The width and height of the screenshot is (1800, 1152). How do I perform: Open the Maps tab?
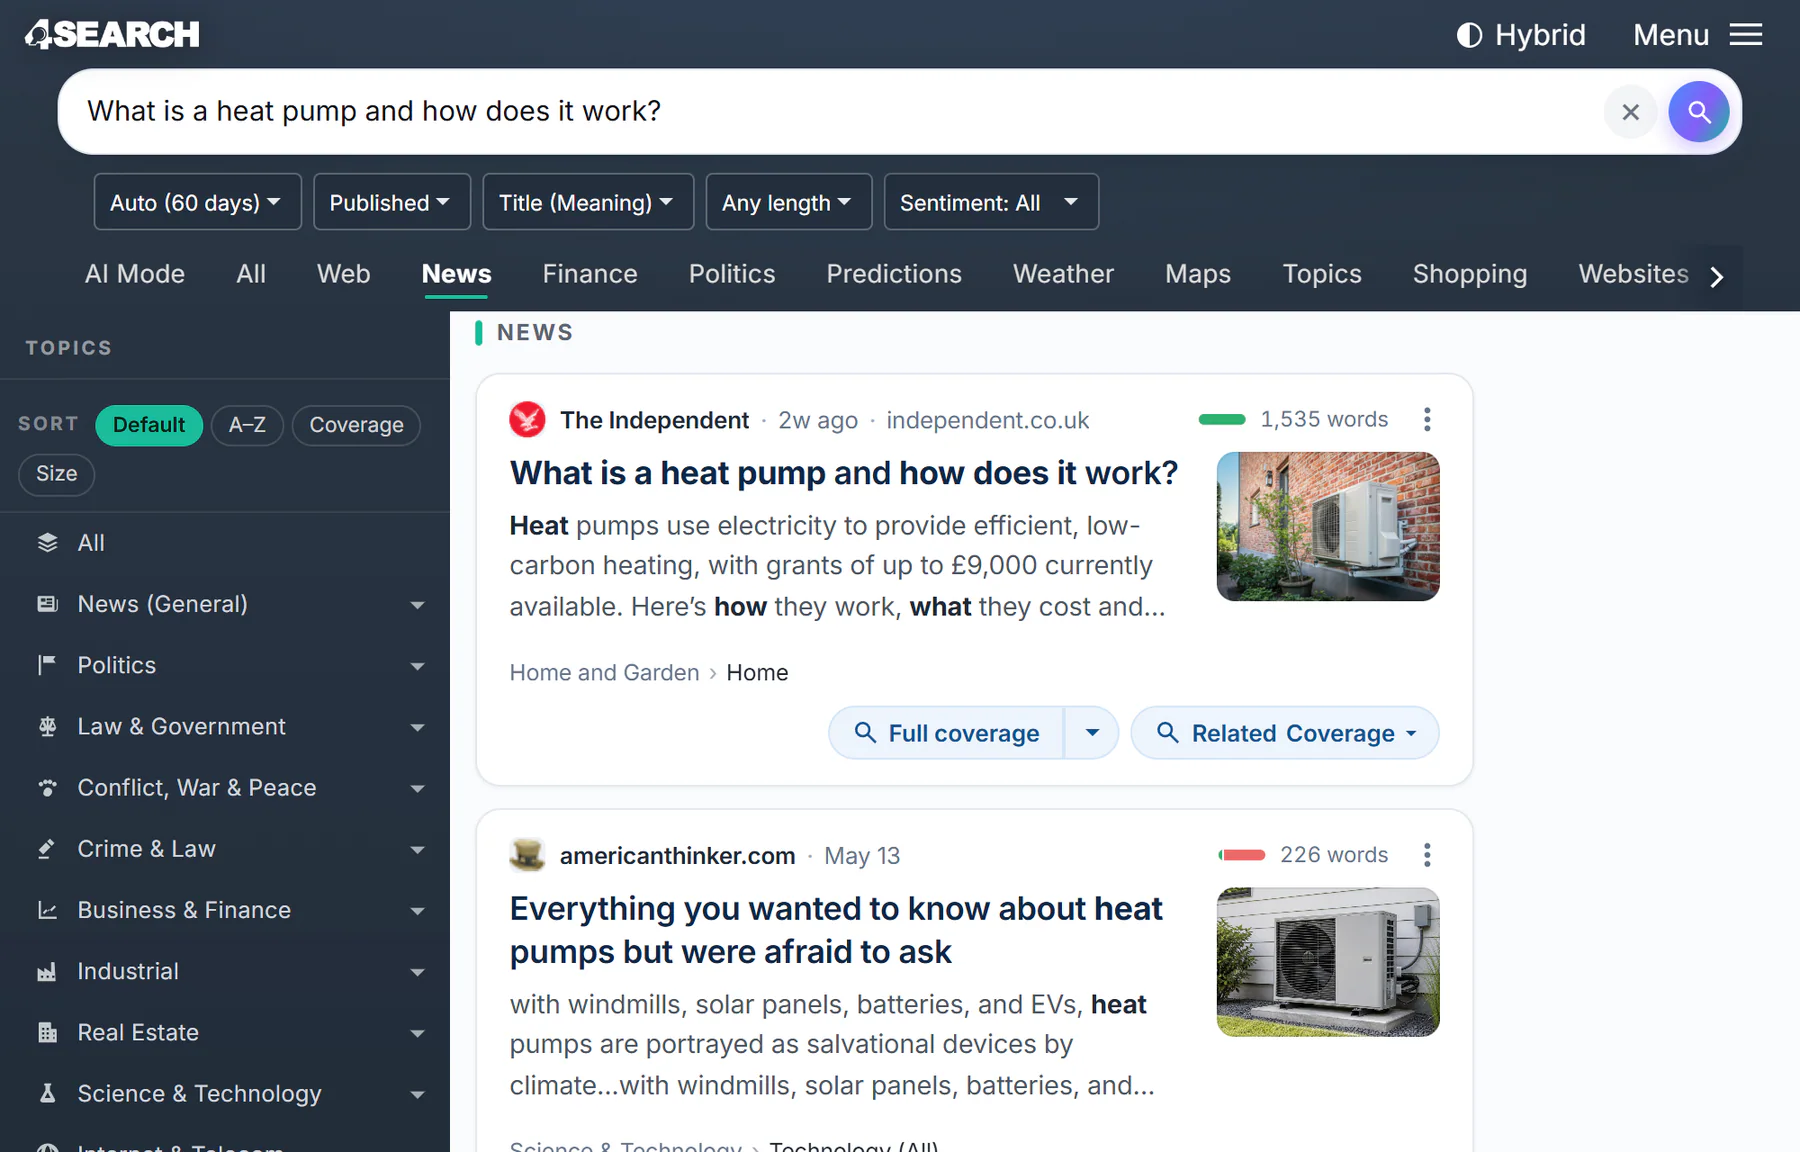[1198, 274]
